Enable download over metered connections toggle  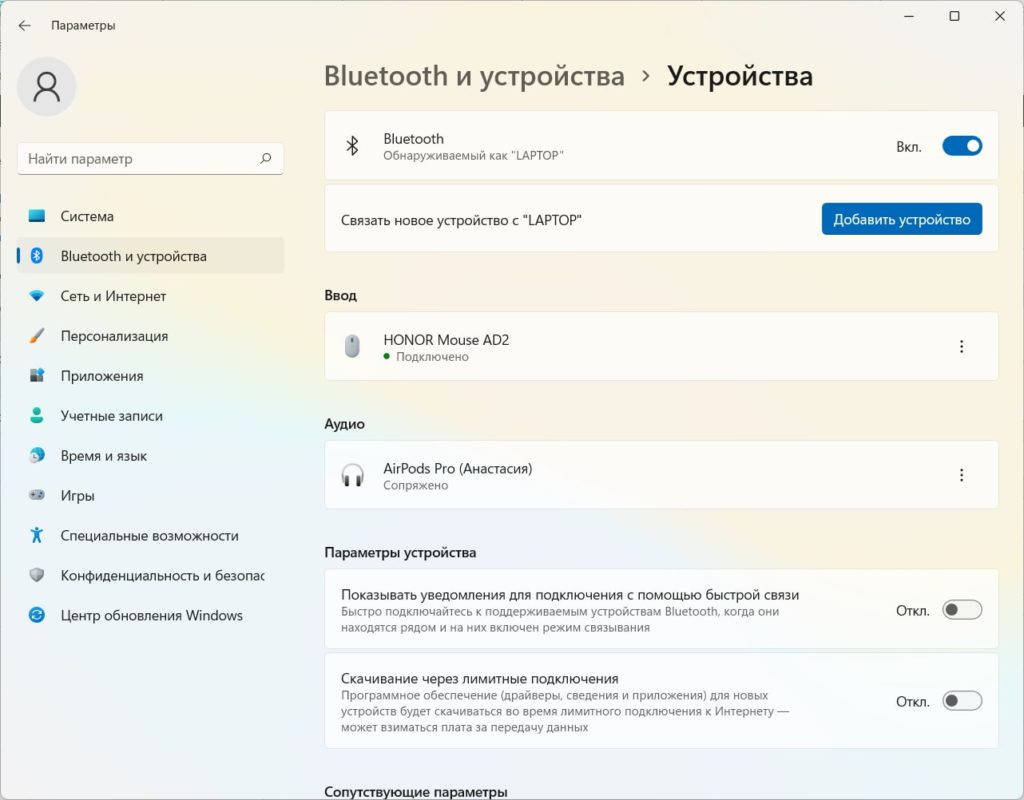tap(962, 701)
